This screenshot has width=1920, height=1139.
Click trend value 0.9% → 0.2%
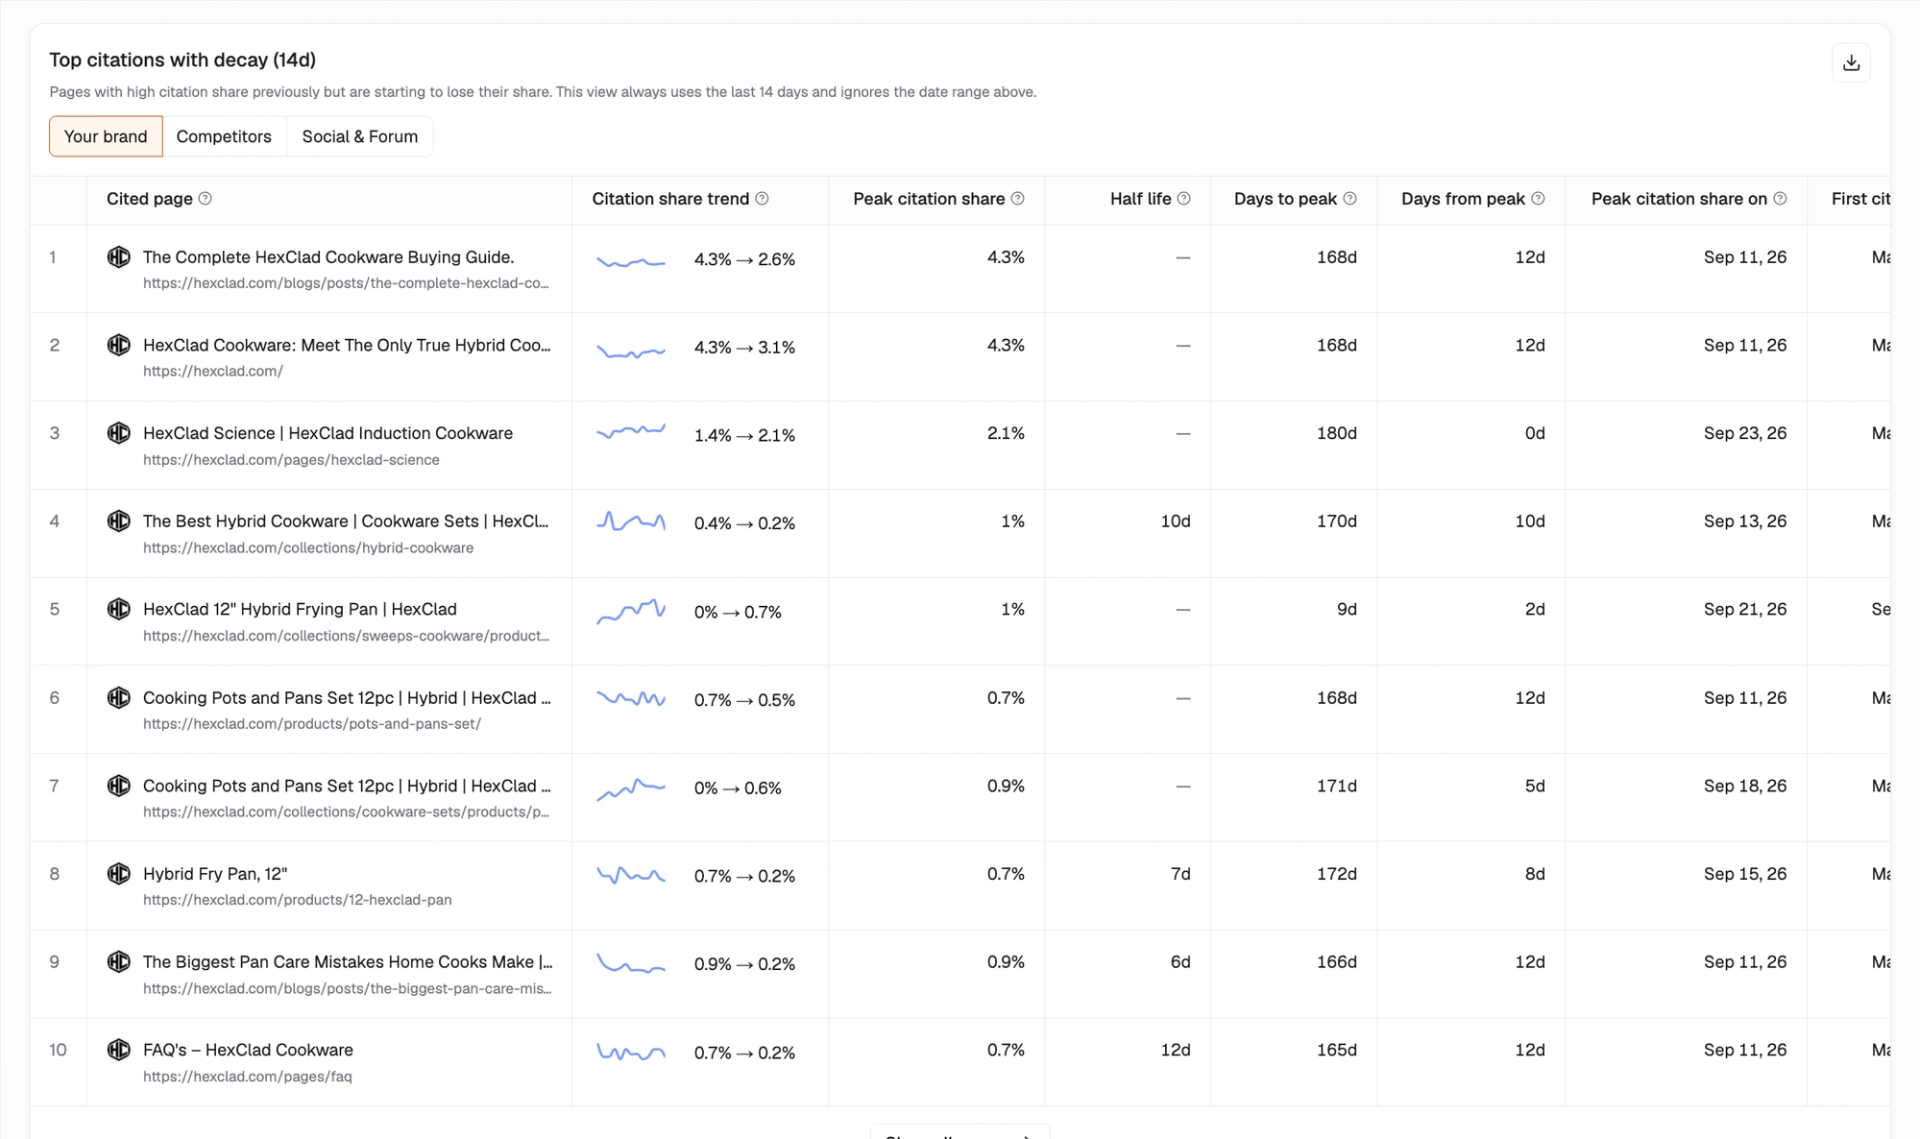click(x=744, y=964)
